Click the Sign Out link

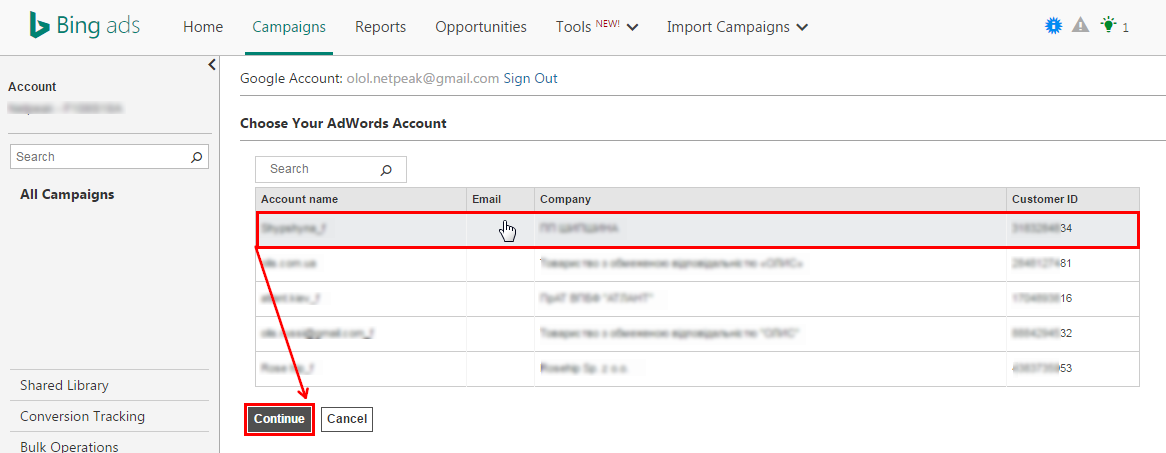pyautogui.click(x=530, y=78)
